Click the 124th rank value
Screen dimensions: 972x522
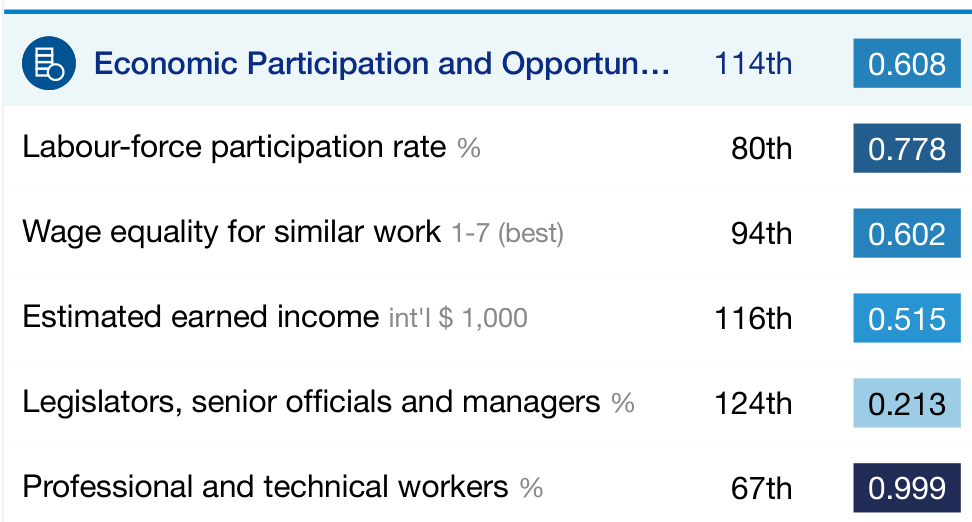pyautogui.click(x=753, y=404)
